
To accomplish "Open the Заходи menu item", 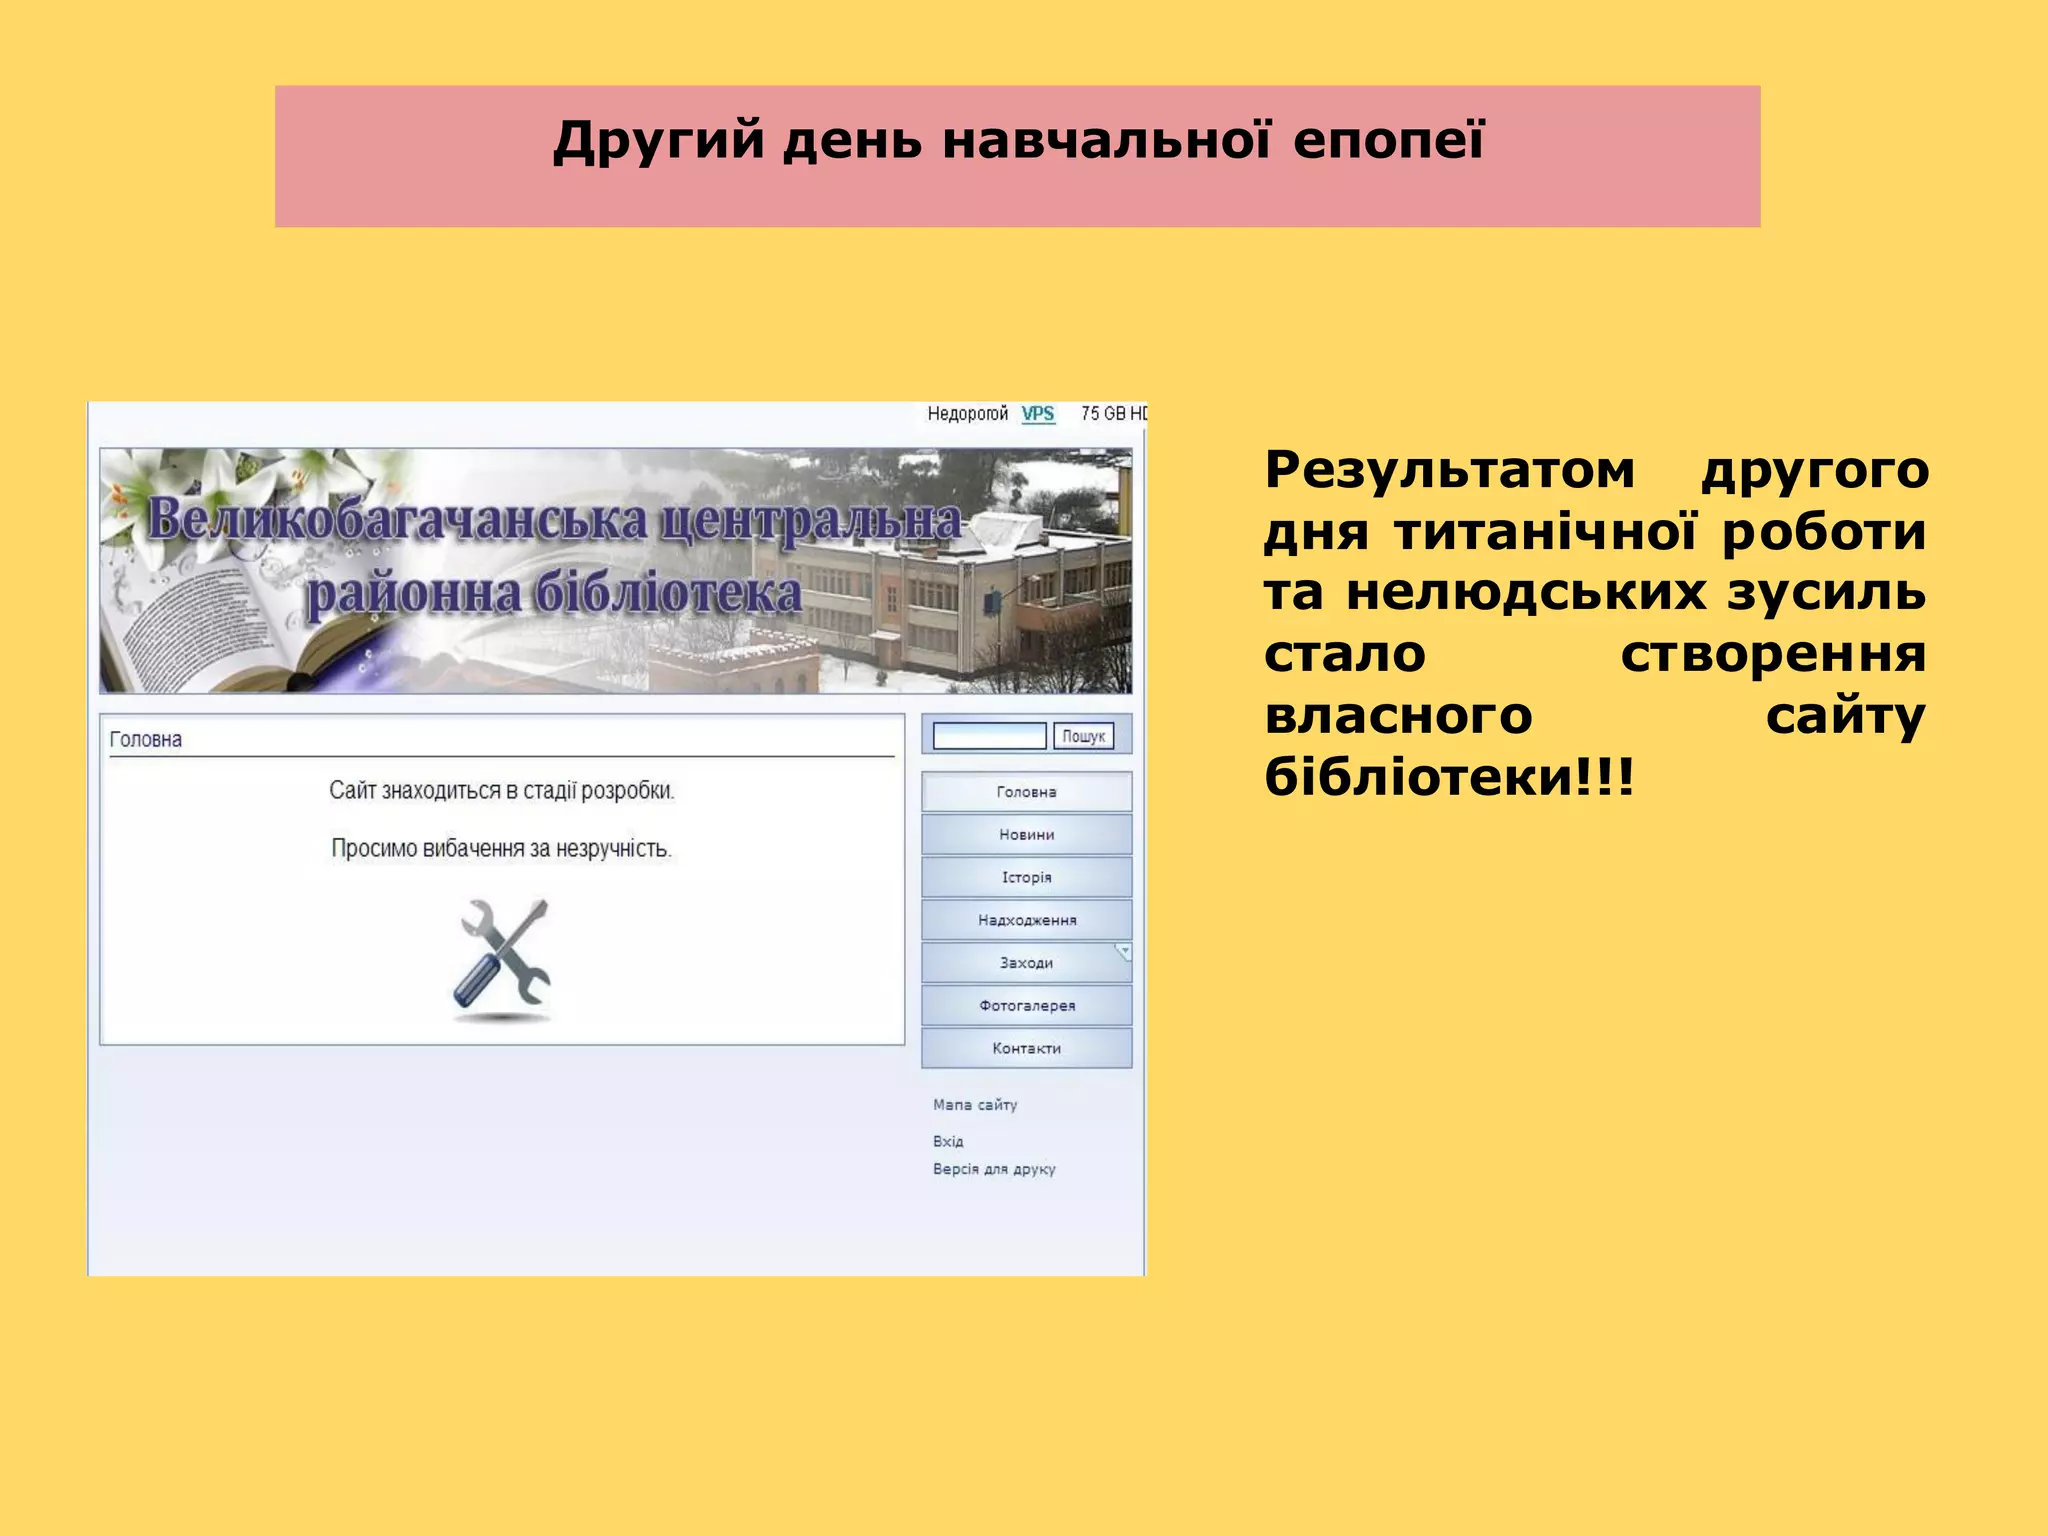I will (x=1026, y=963).
